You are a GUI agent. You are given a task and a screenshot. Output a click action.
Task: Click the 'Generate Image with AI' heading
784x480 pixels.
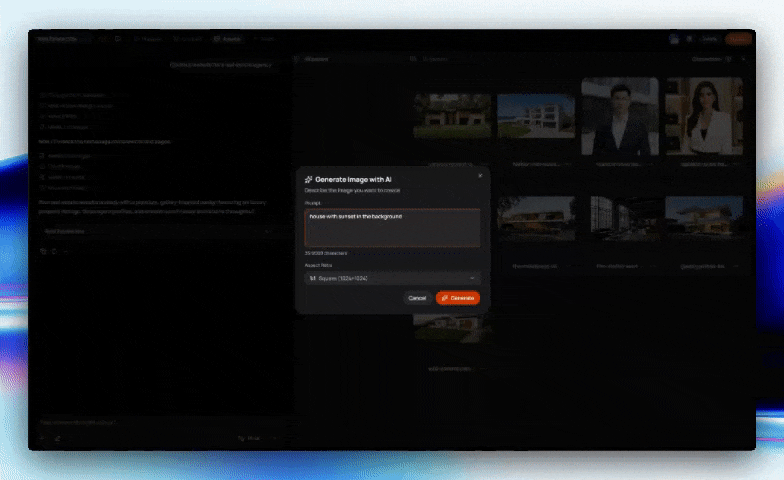point(353,180)
